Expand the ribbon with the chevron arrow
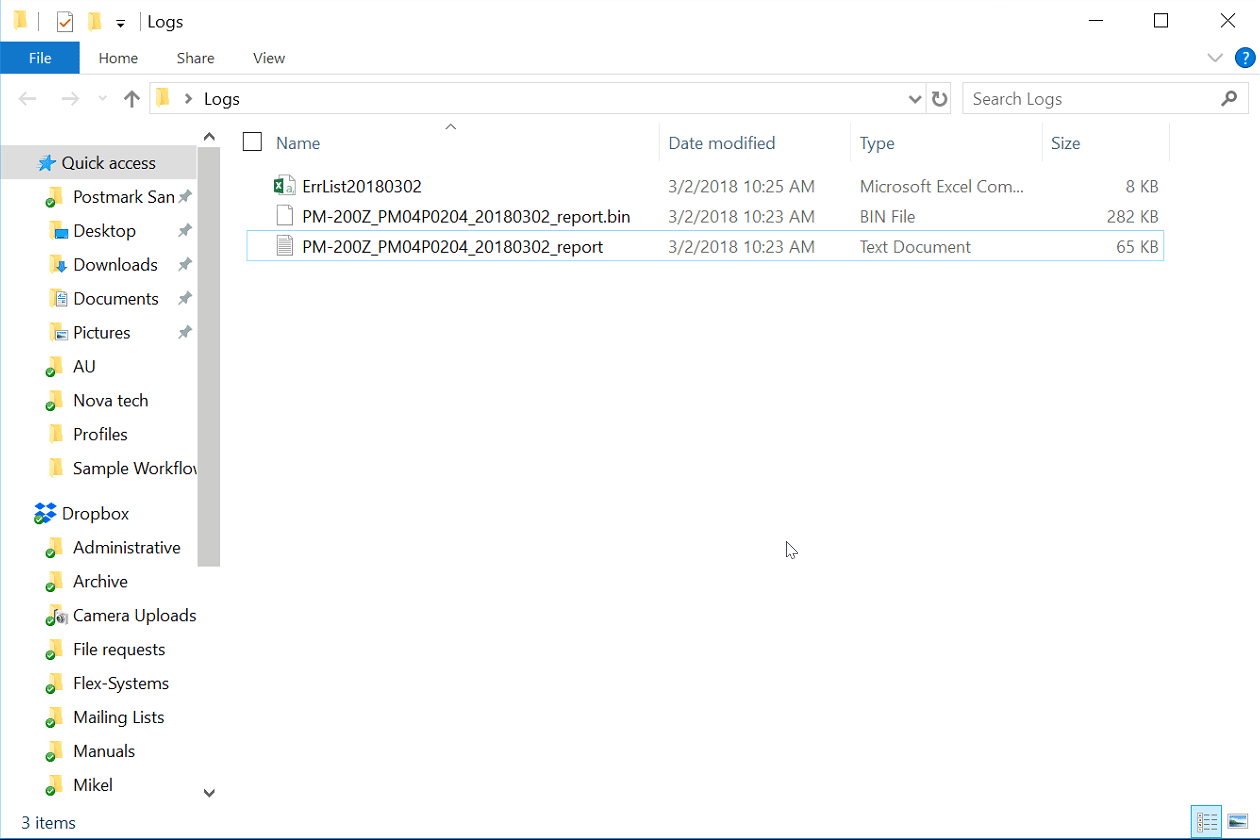 [1215, 58]
